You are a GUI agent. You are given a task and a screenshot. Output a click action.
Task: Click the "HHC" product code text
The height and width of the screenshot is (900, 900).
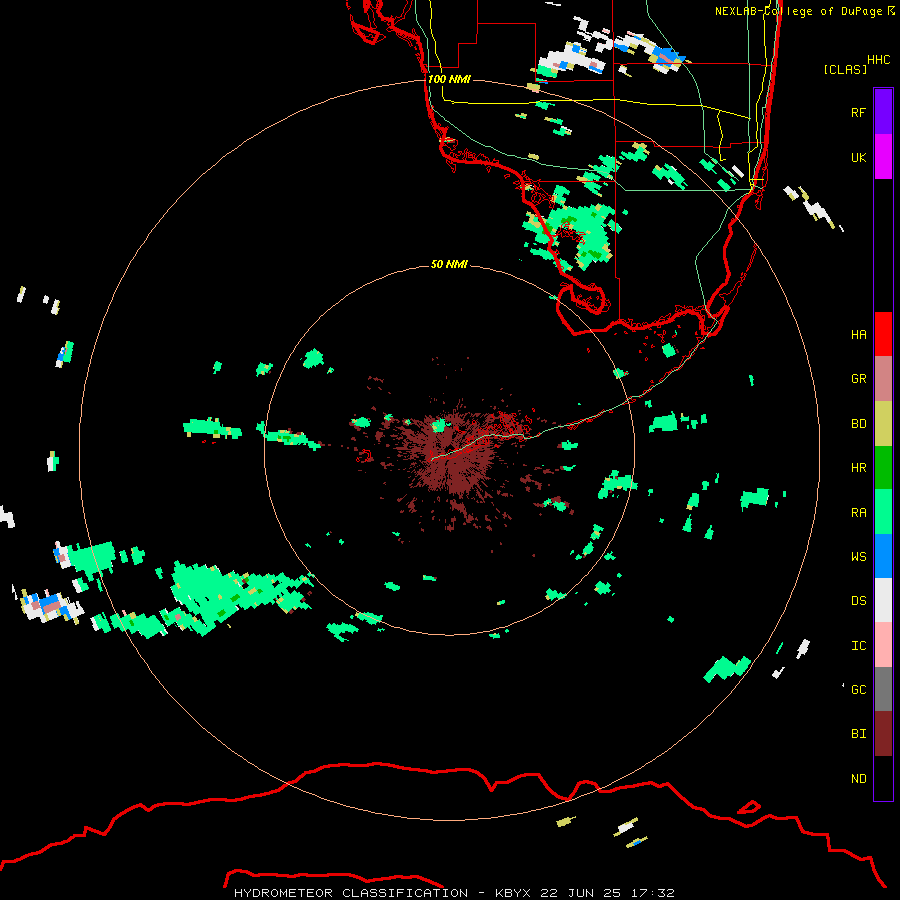click(x=878, y=60)
